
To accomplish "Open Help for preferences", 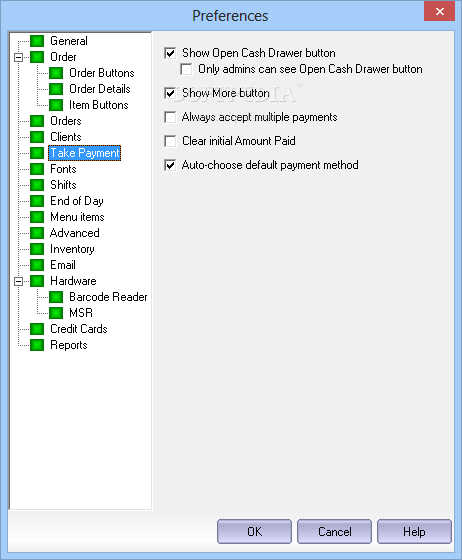I will 414,532.
